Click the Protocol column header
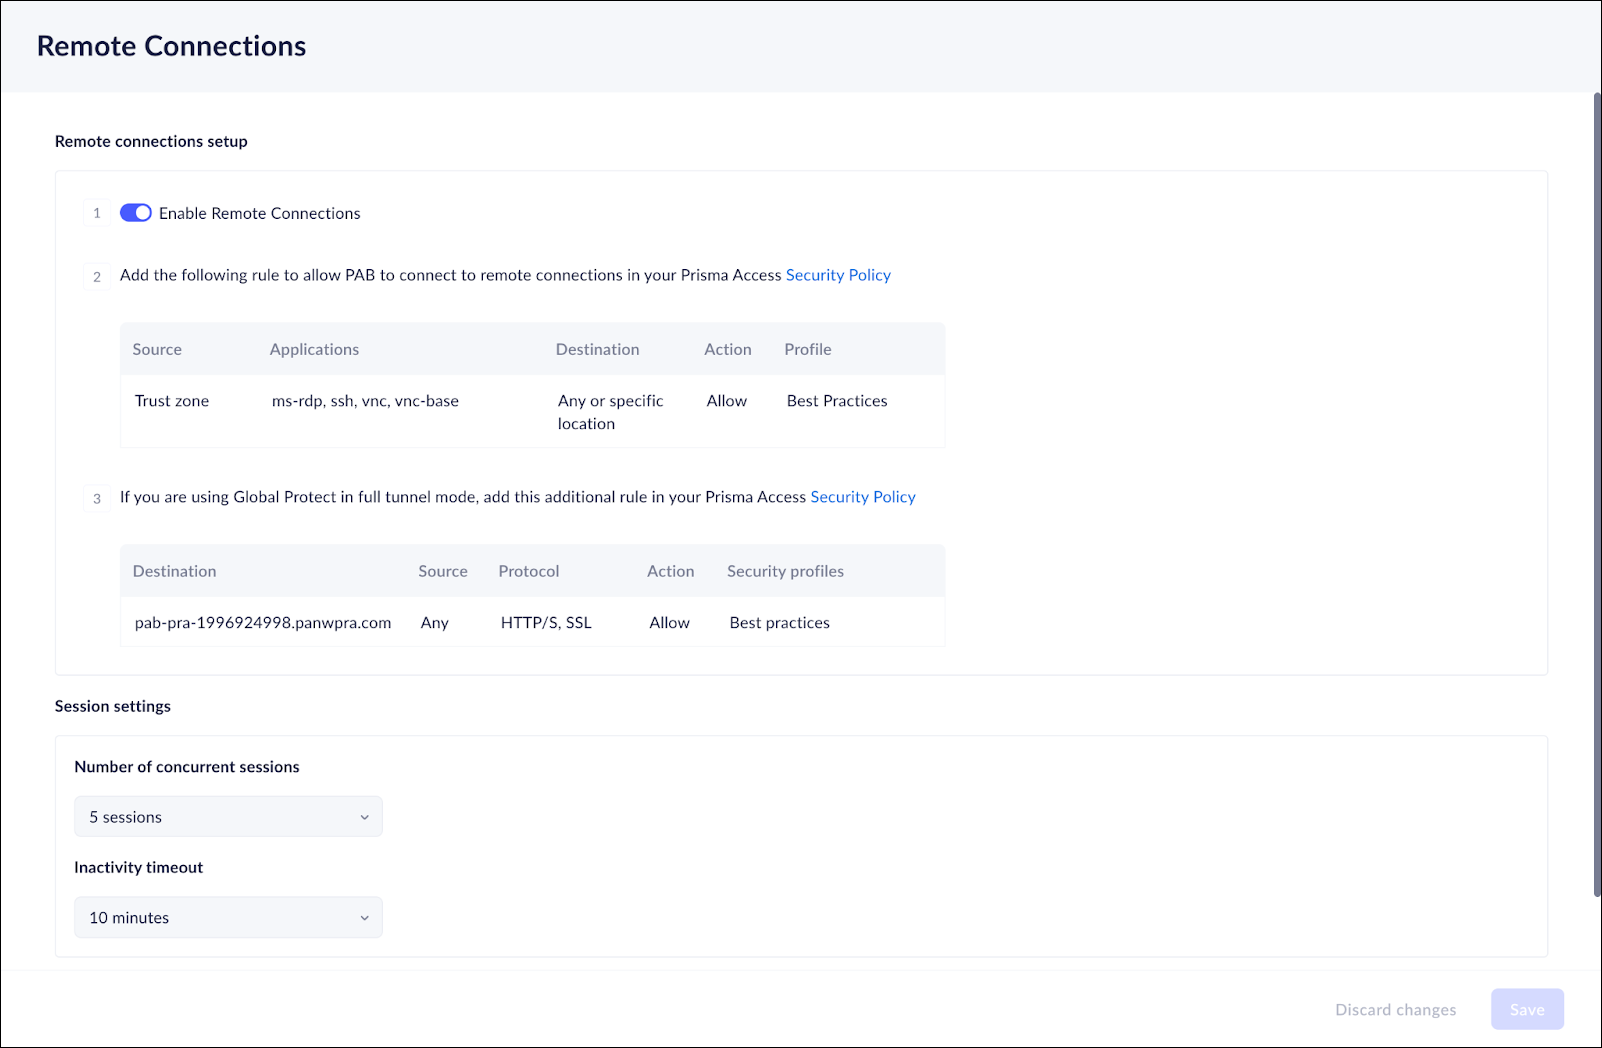The width and height of the screenshot is (1602, 1048). pos(528,571)
